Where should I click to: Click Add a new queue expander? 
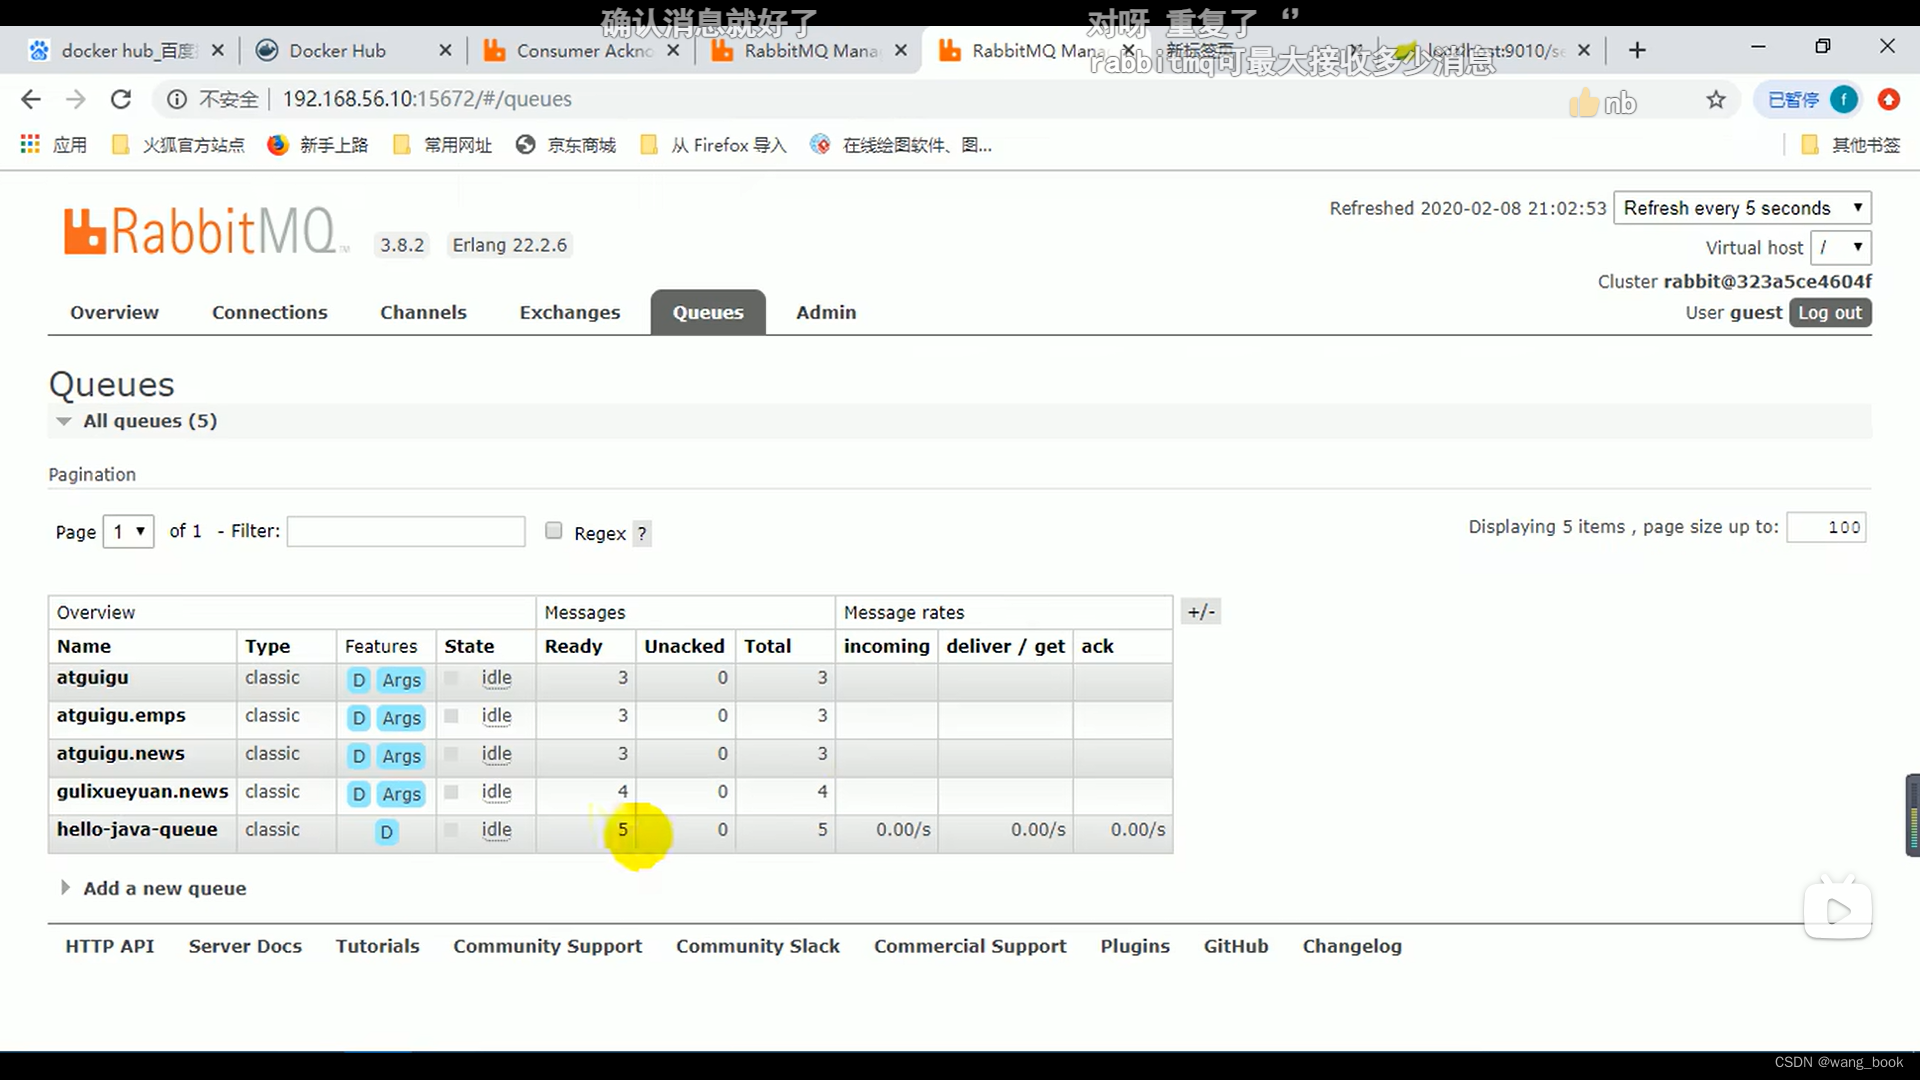[x=65, y=887]
